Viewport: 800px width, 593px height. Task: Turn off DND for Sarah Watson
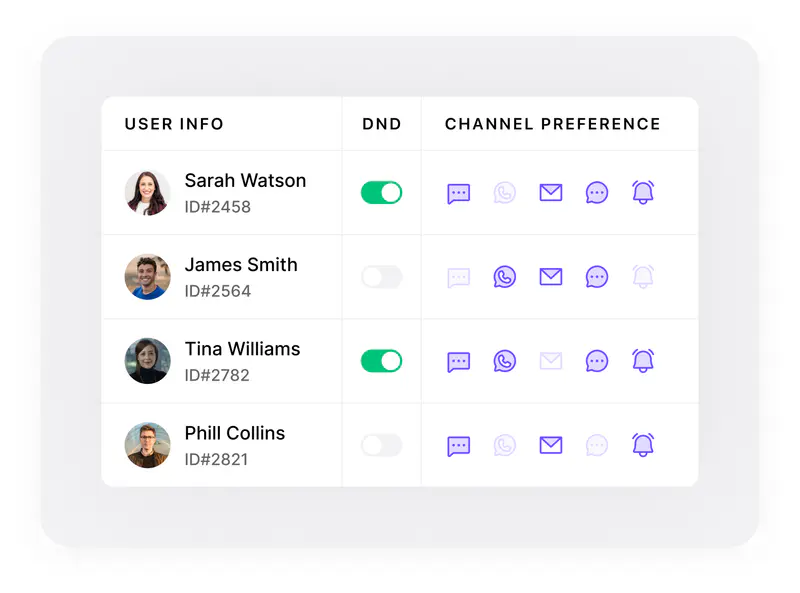tap(382, 193)
